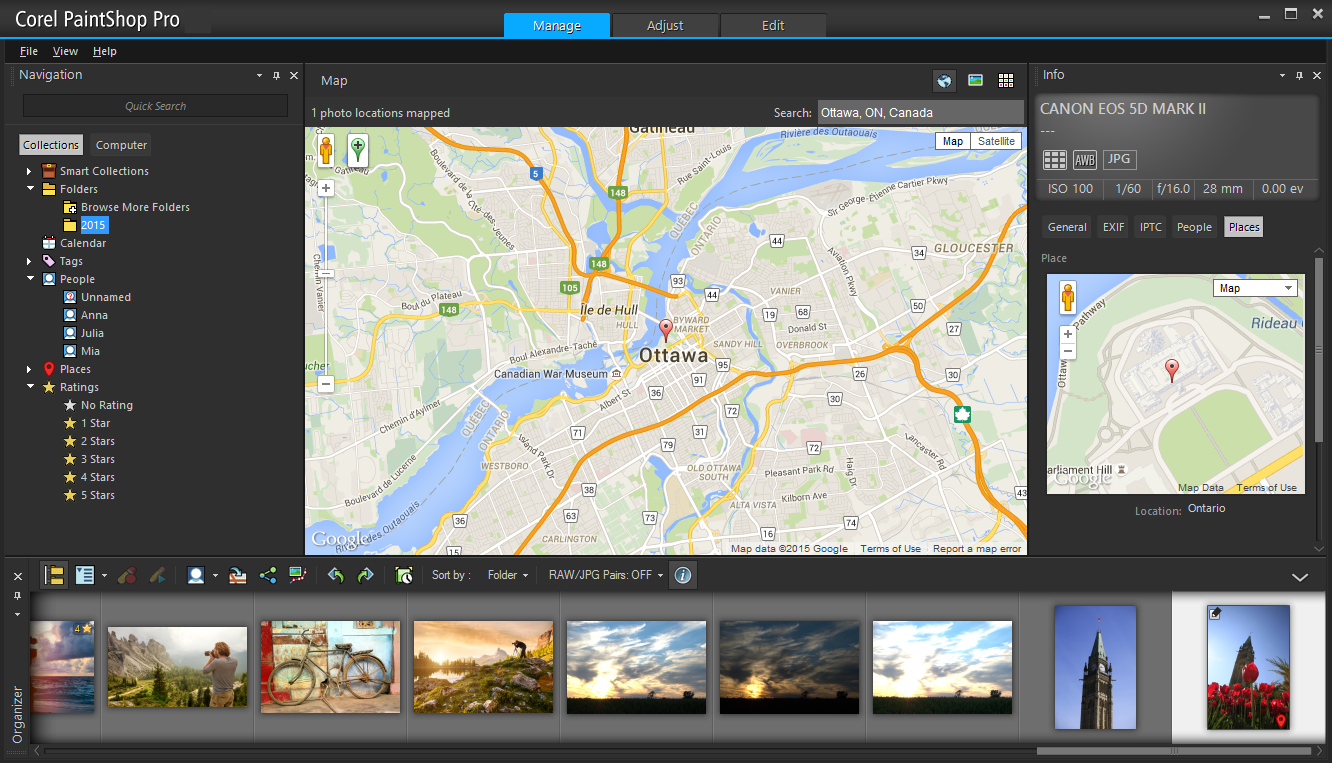Screen dimensions: 1332x763
Task: Open the General tab in Info panel
Action: (1067, 227)
